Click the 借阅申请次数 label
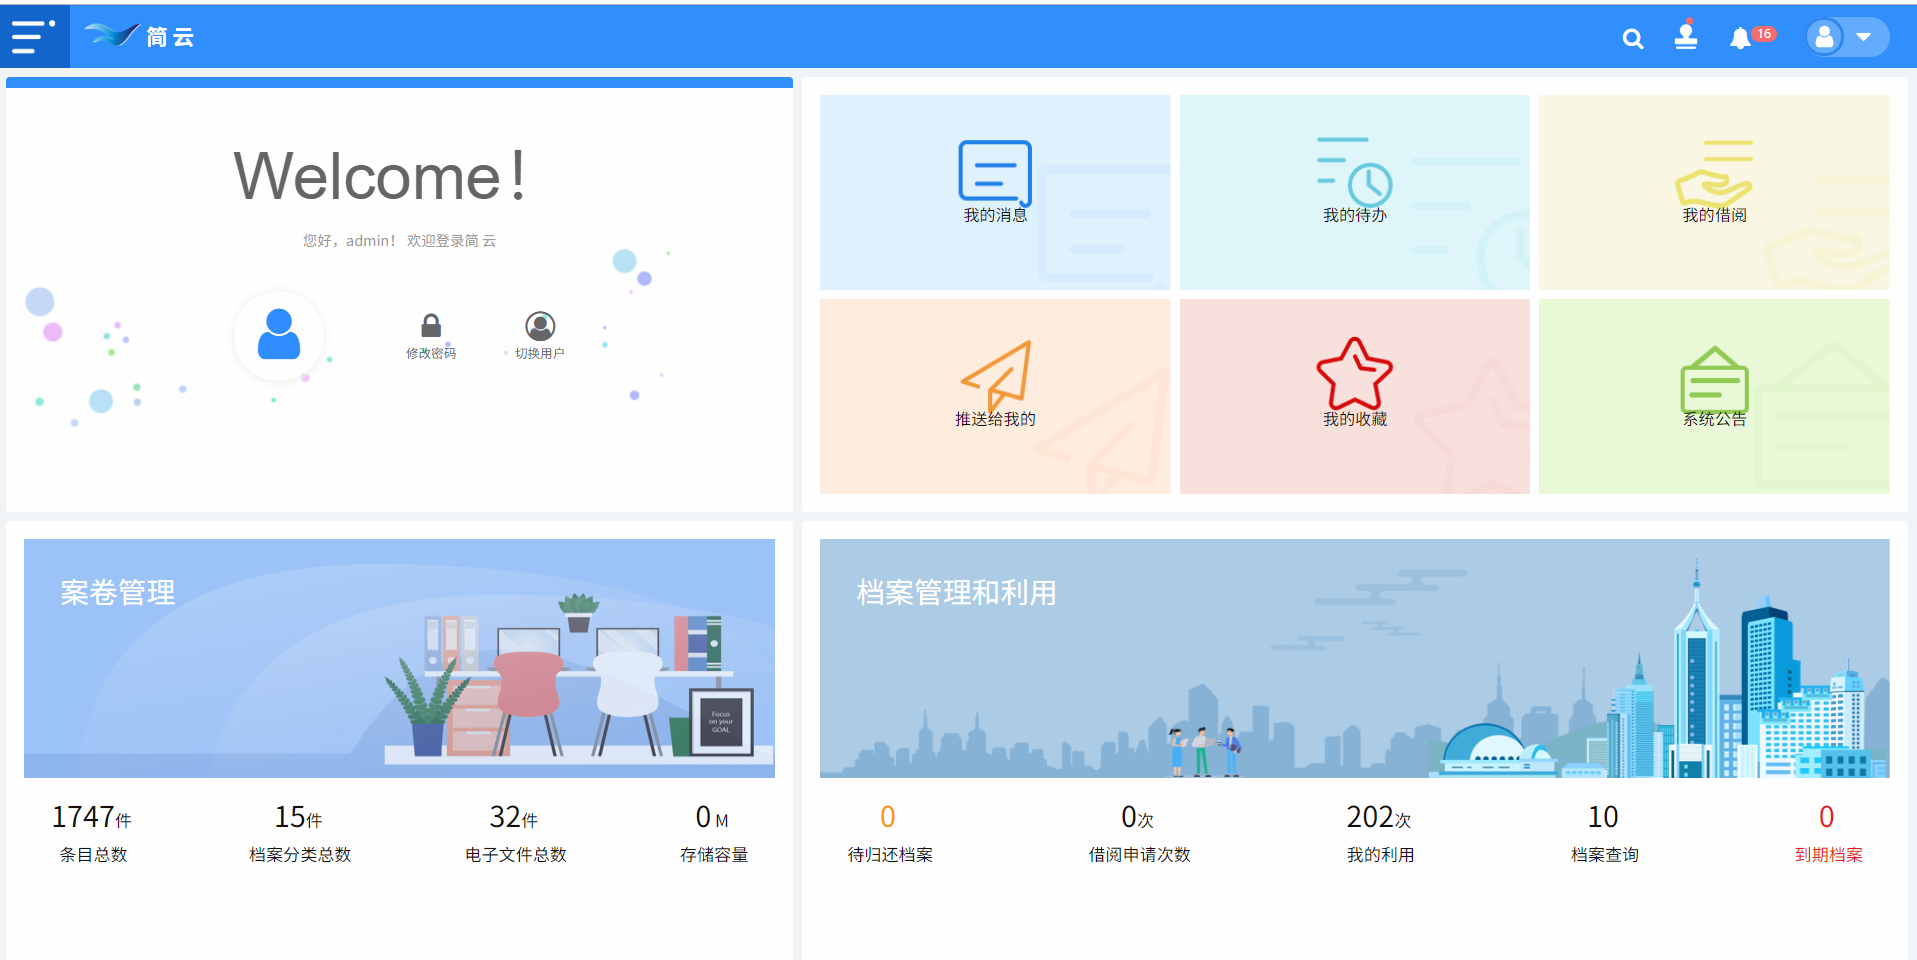Screen dimensions: 1917x960 (x=1140, y=855)
